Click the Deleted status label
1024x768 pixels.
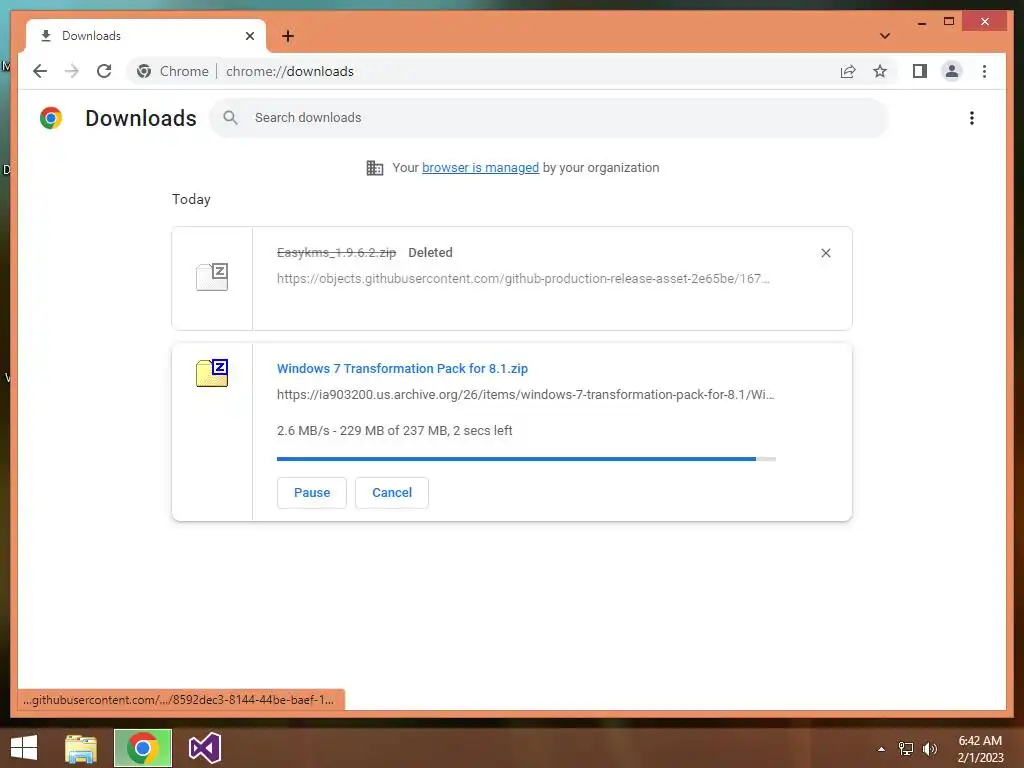click(430, 253)
